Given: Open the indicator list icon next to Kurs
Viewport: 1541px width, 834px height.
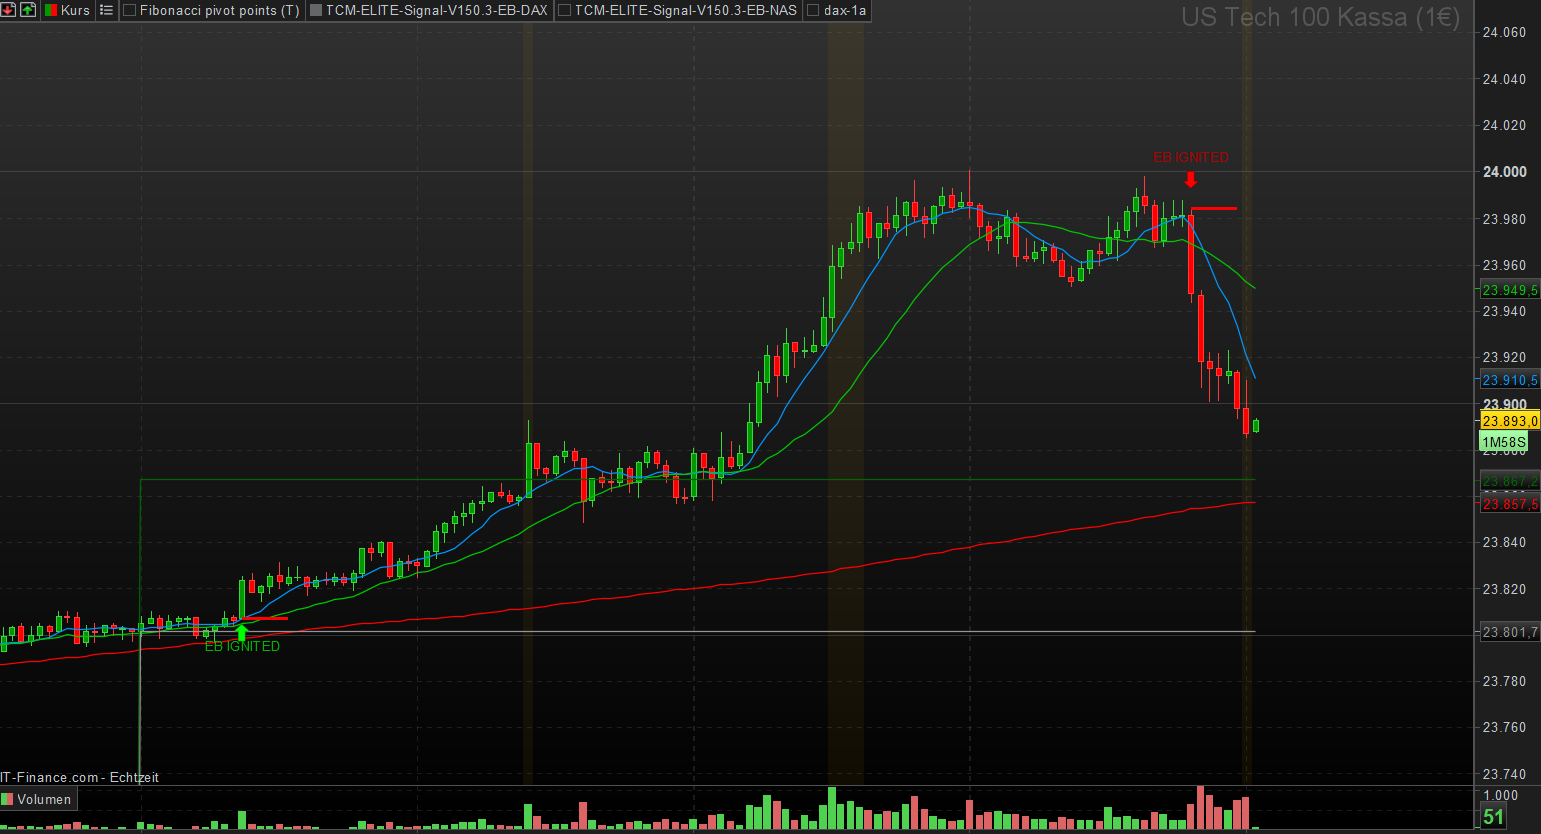Looking at the screenshot, I should coord(106,10).
